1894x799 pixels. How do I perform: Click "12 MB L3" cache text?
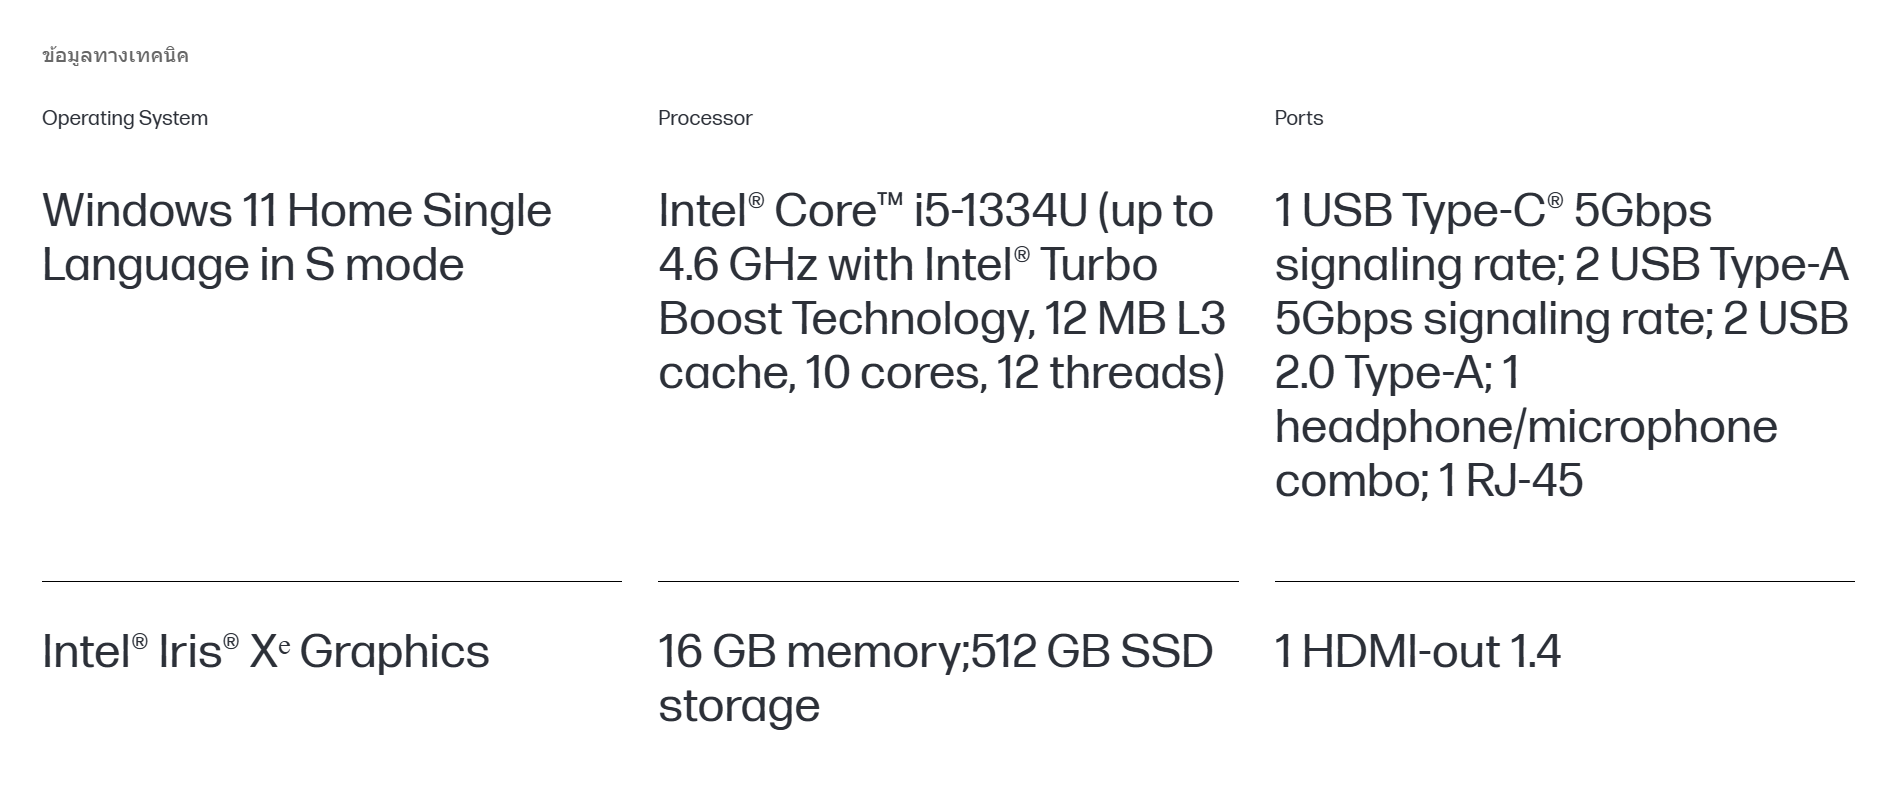[x=1134, y=319]
